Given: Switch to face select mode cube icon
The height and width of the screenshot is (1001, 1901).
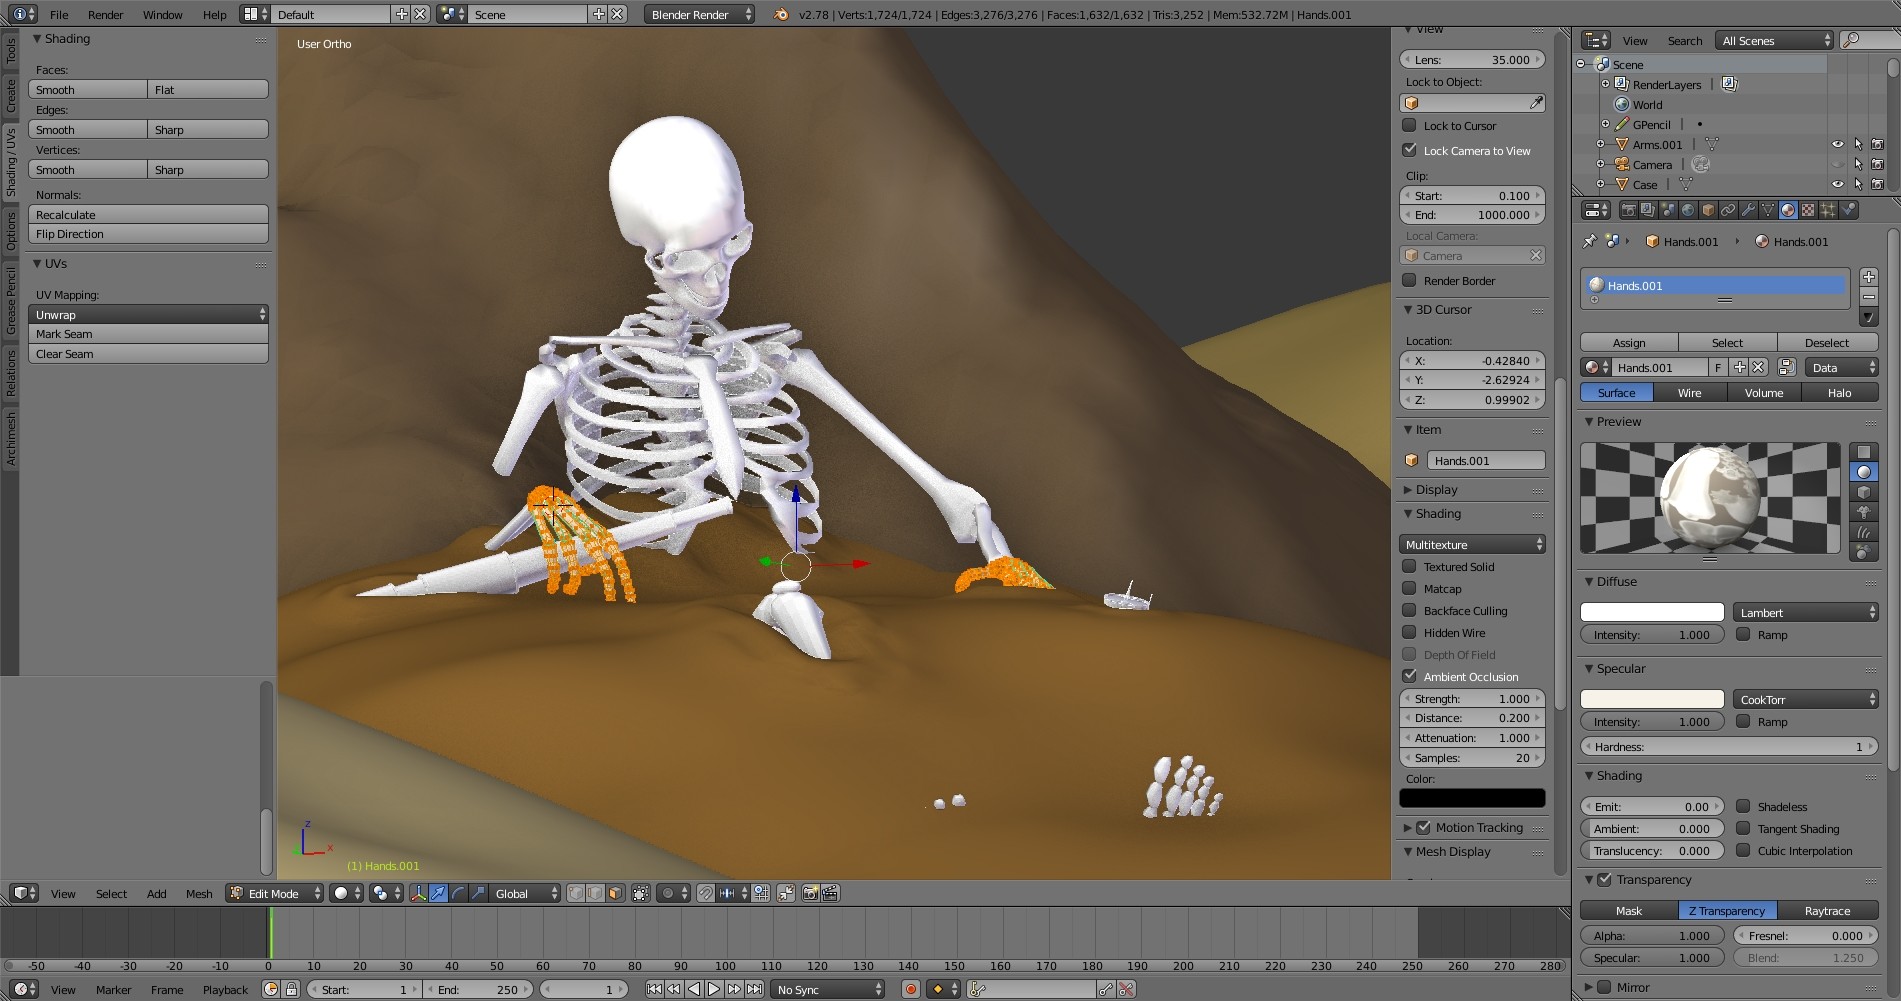Looking at the screenshot, I should (615, 893).
